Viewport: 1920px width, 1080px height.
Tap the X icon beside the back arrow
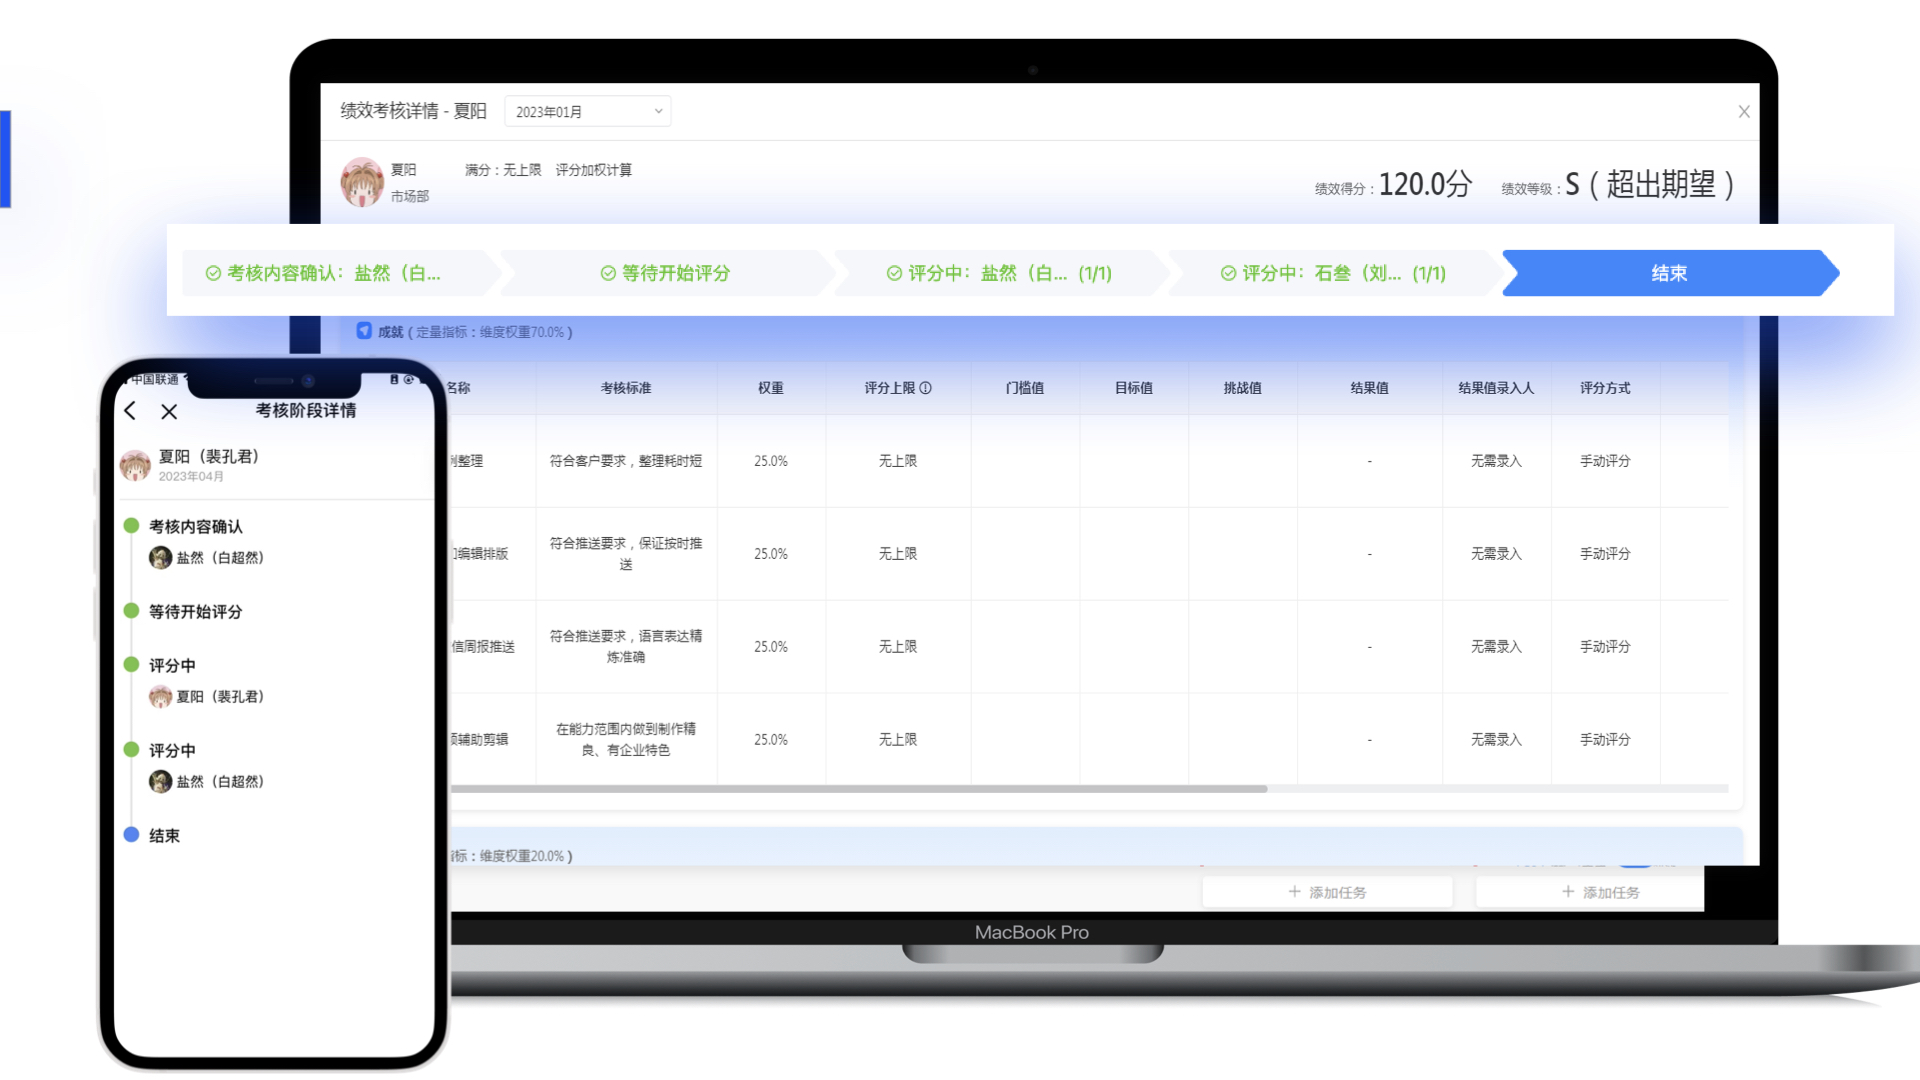pyautogui.click(x=169, y=411)
